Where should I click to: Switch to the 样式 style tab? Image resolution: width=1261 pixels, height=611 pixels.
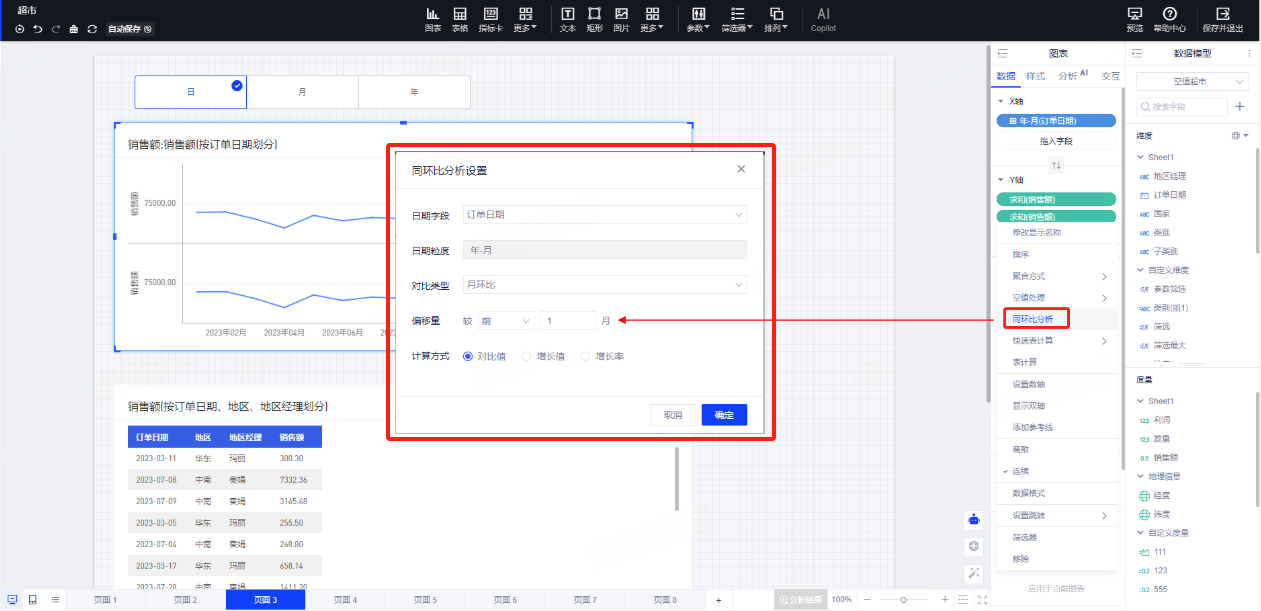[1035, 76]
